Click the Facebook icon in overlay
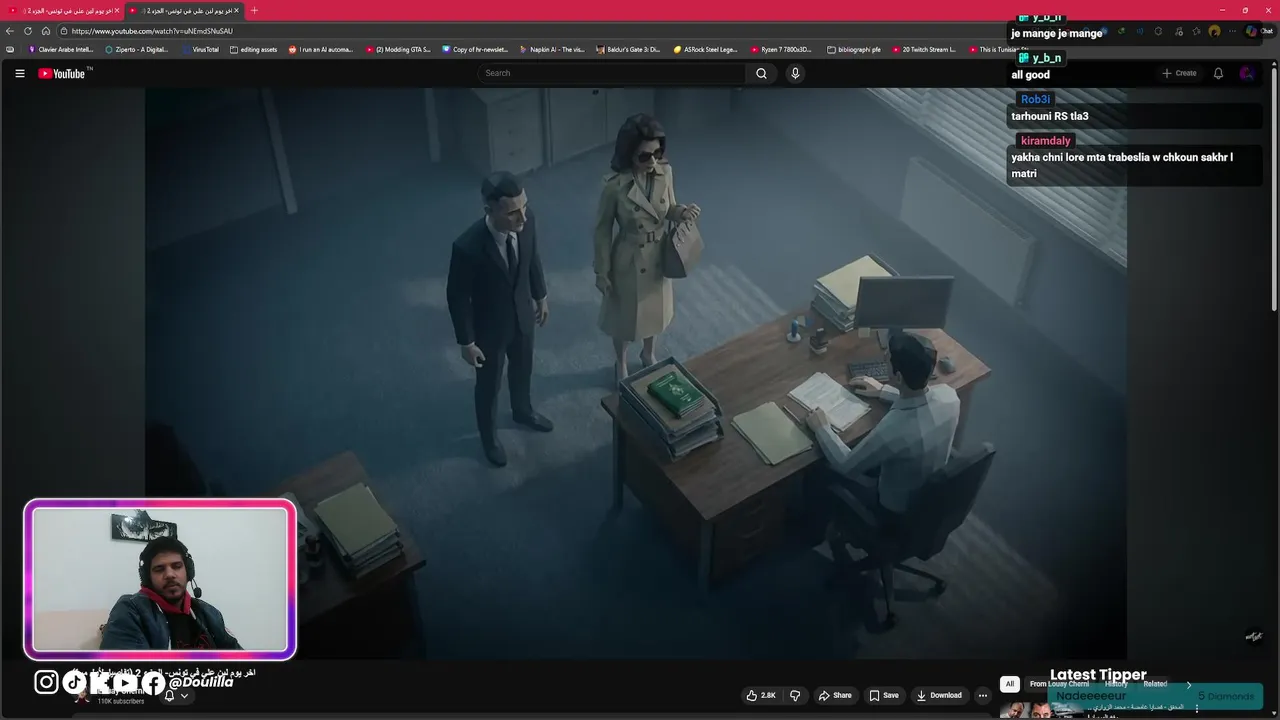Viewport: 1280px width, 720px height. [153, 682]
